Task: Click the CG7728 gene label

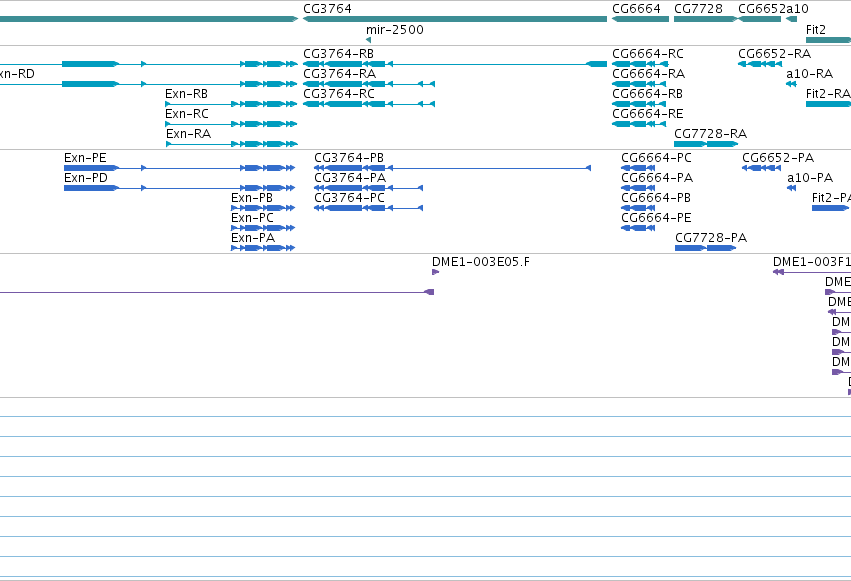Action: point(698,9)
